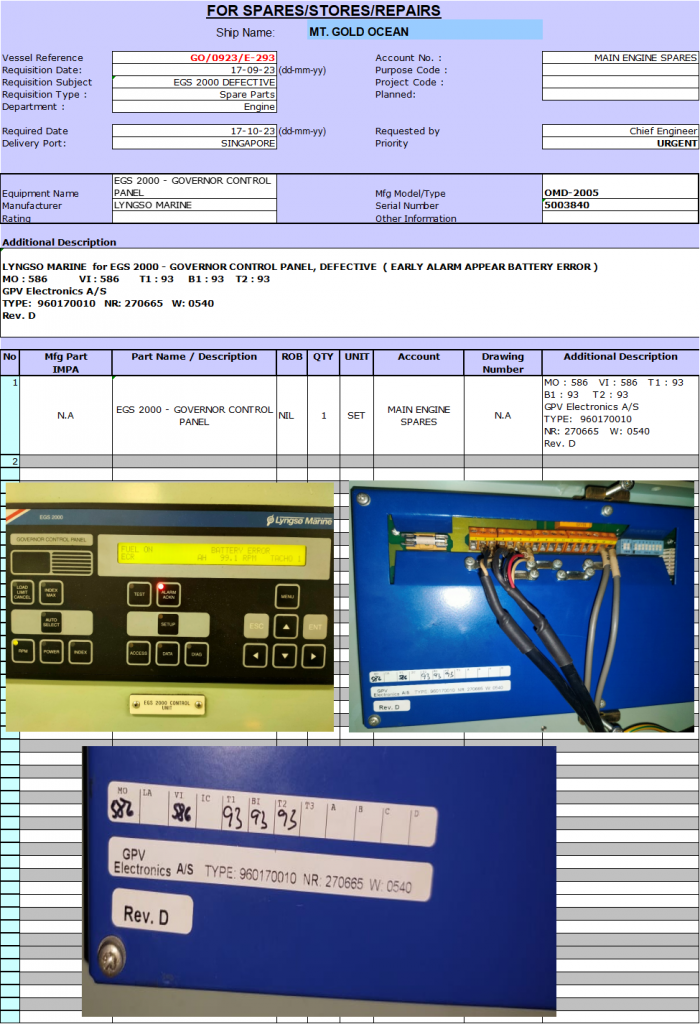Screen dimensions: 700x1024
Task: Click the ESC key in the panel photo
Action: (x=255, y=627)
